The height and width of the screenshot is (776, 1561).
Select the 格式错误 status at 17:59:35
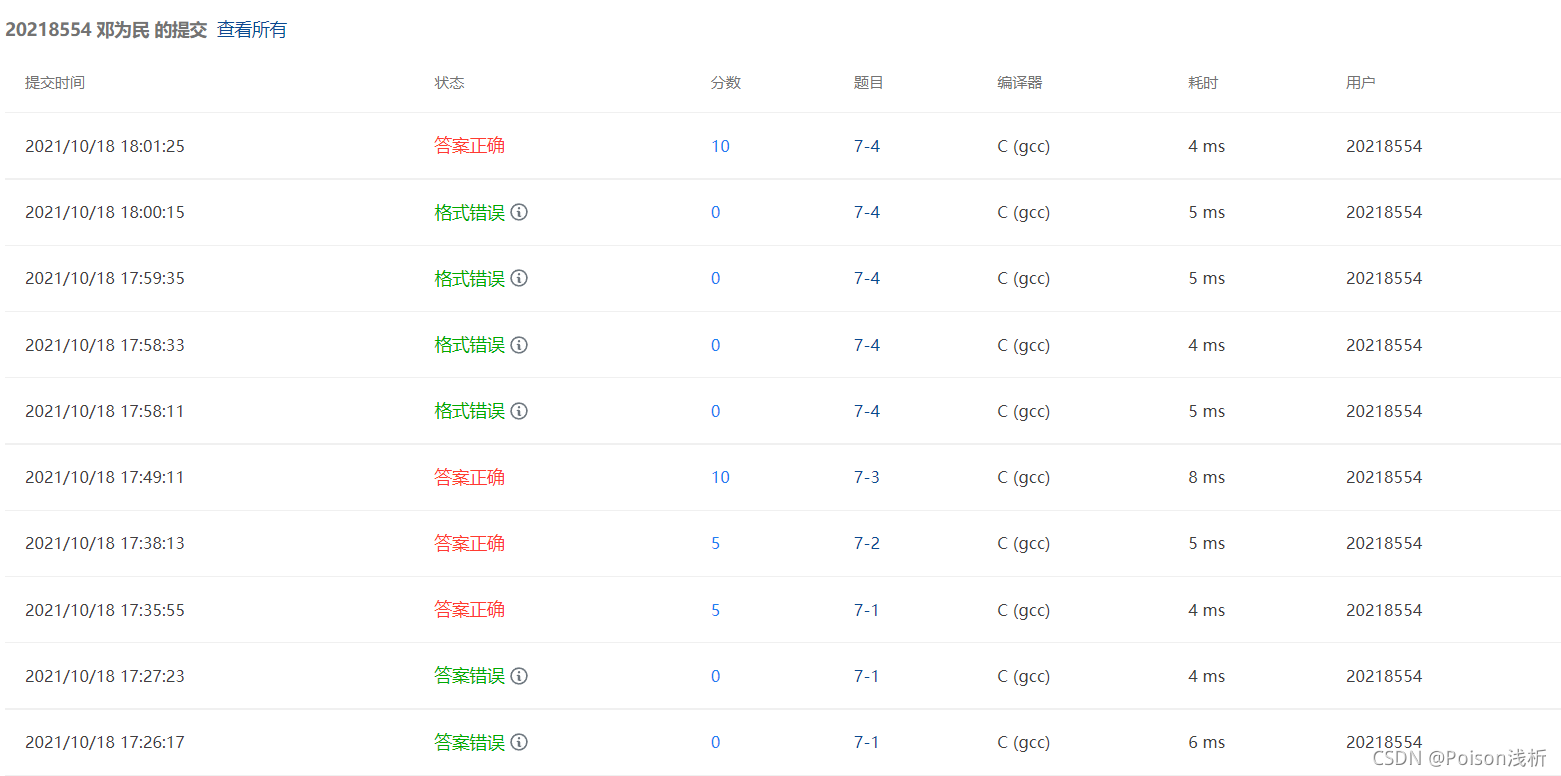(469, 278)
